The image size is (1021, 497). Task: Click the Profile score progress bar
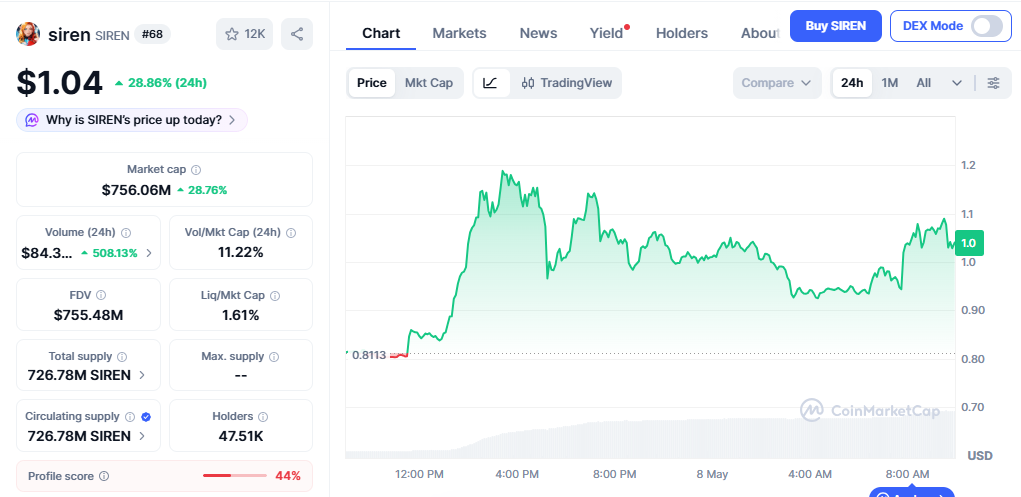pos(235,476)
